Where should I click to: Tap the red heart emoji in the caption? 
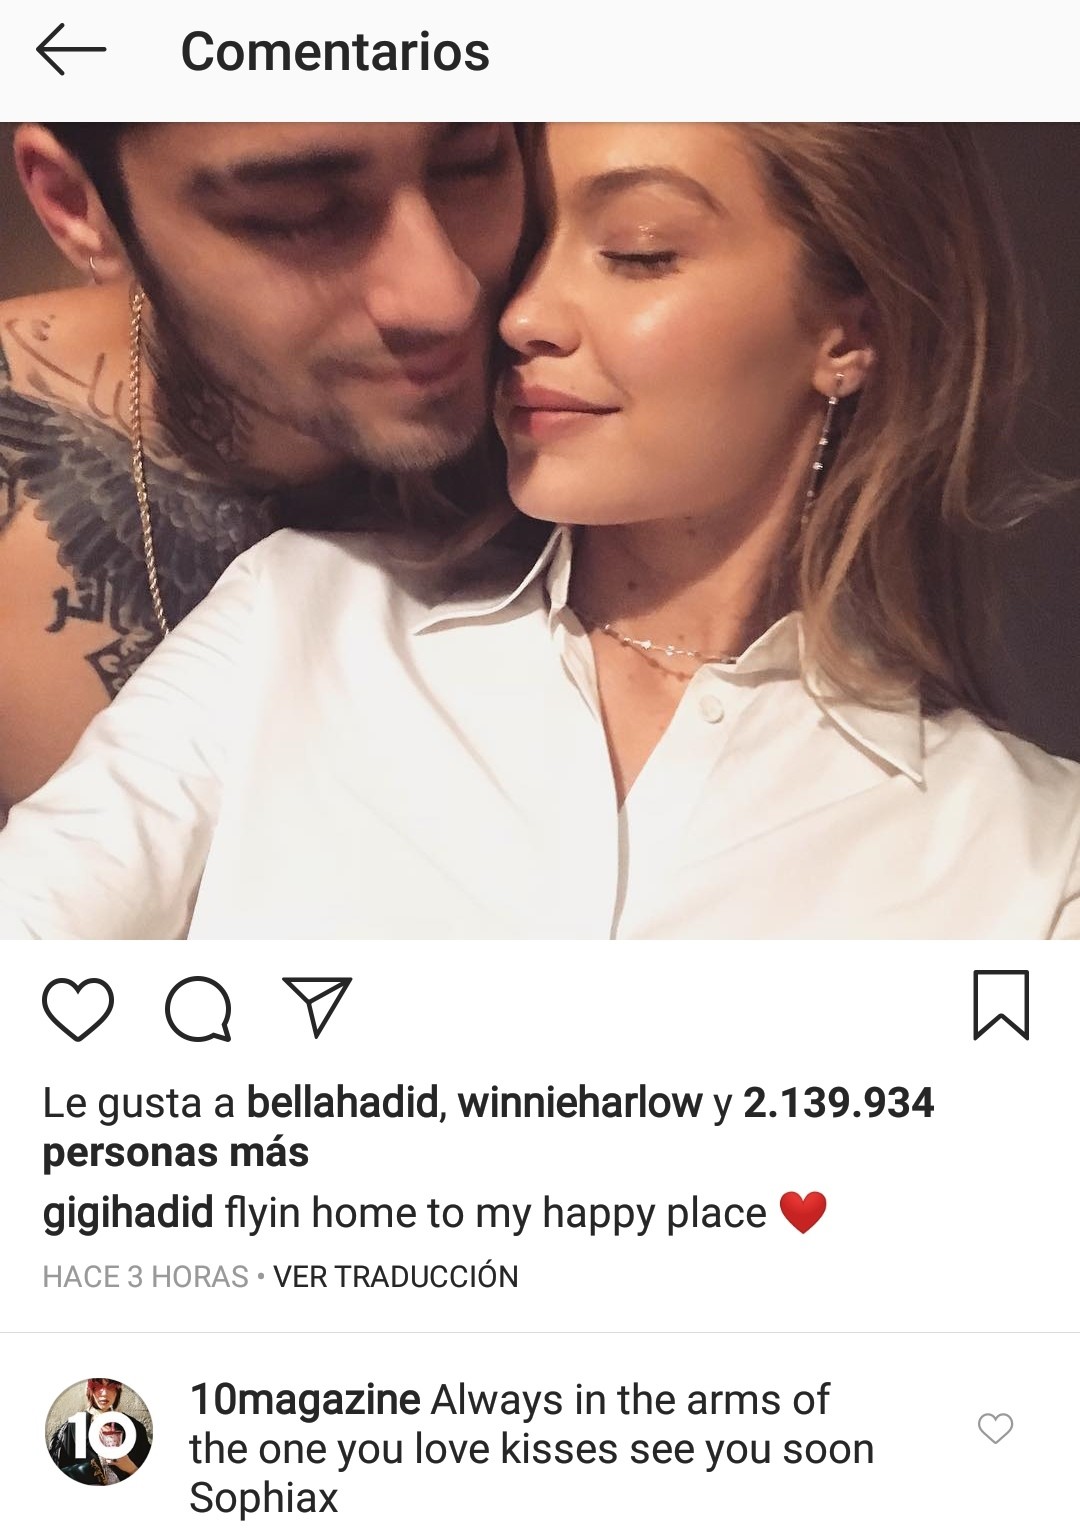pyautogui.click(x=803, y=1213)
